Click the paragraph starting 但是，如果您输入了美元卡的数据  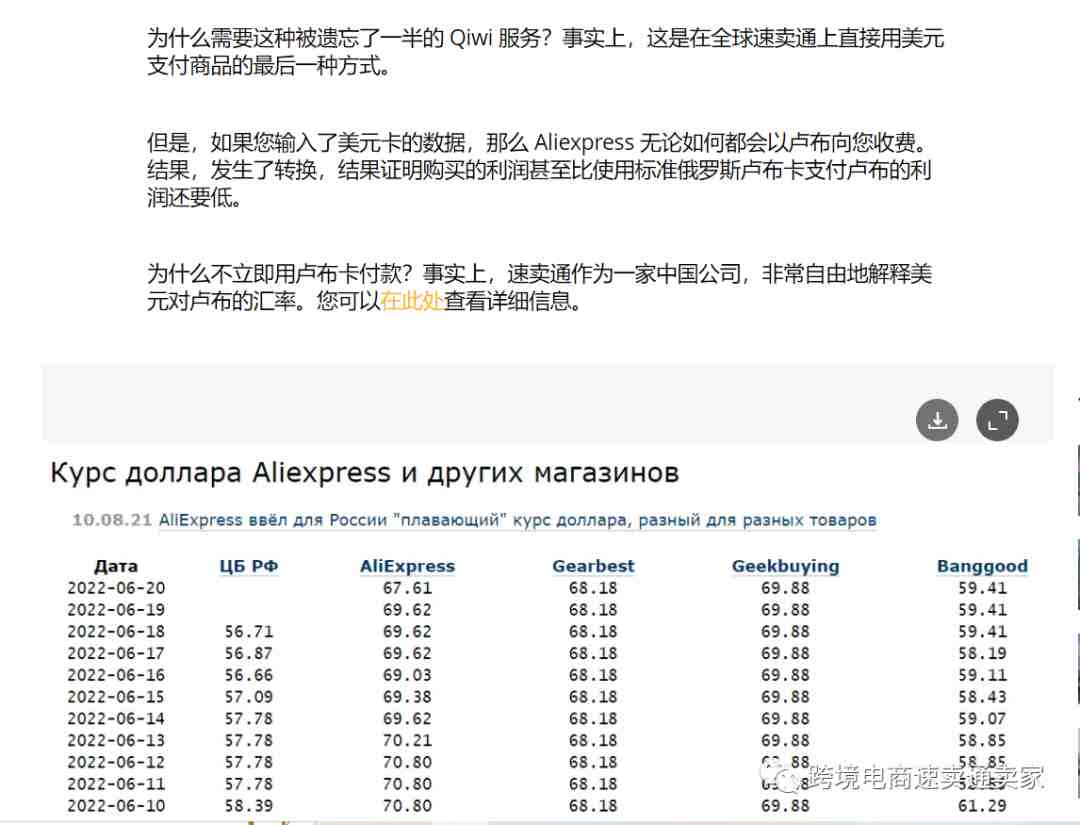[x=539, y=170]
